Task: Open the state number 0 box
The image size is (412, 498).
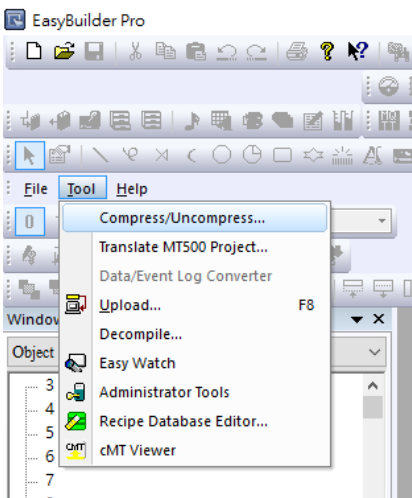Action: coord(30,221)
